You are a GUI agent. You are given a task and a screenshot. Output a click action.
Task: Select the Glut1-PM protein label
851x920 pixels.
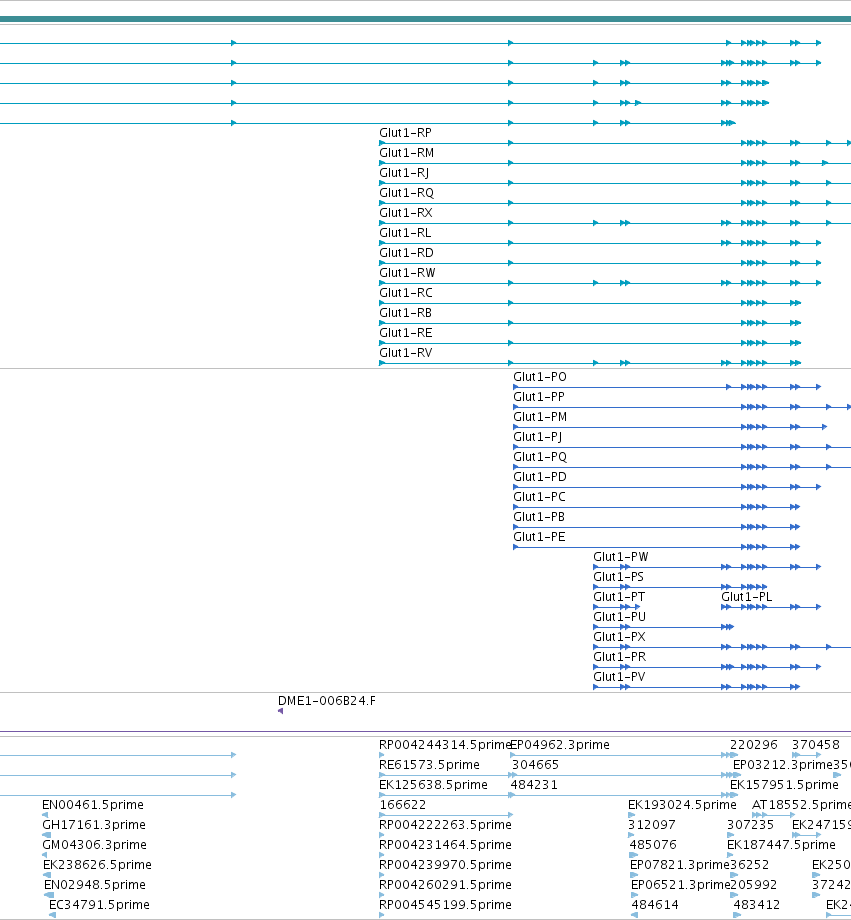point(540,417)
